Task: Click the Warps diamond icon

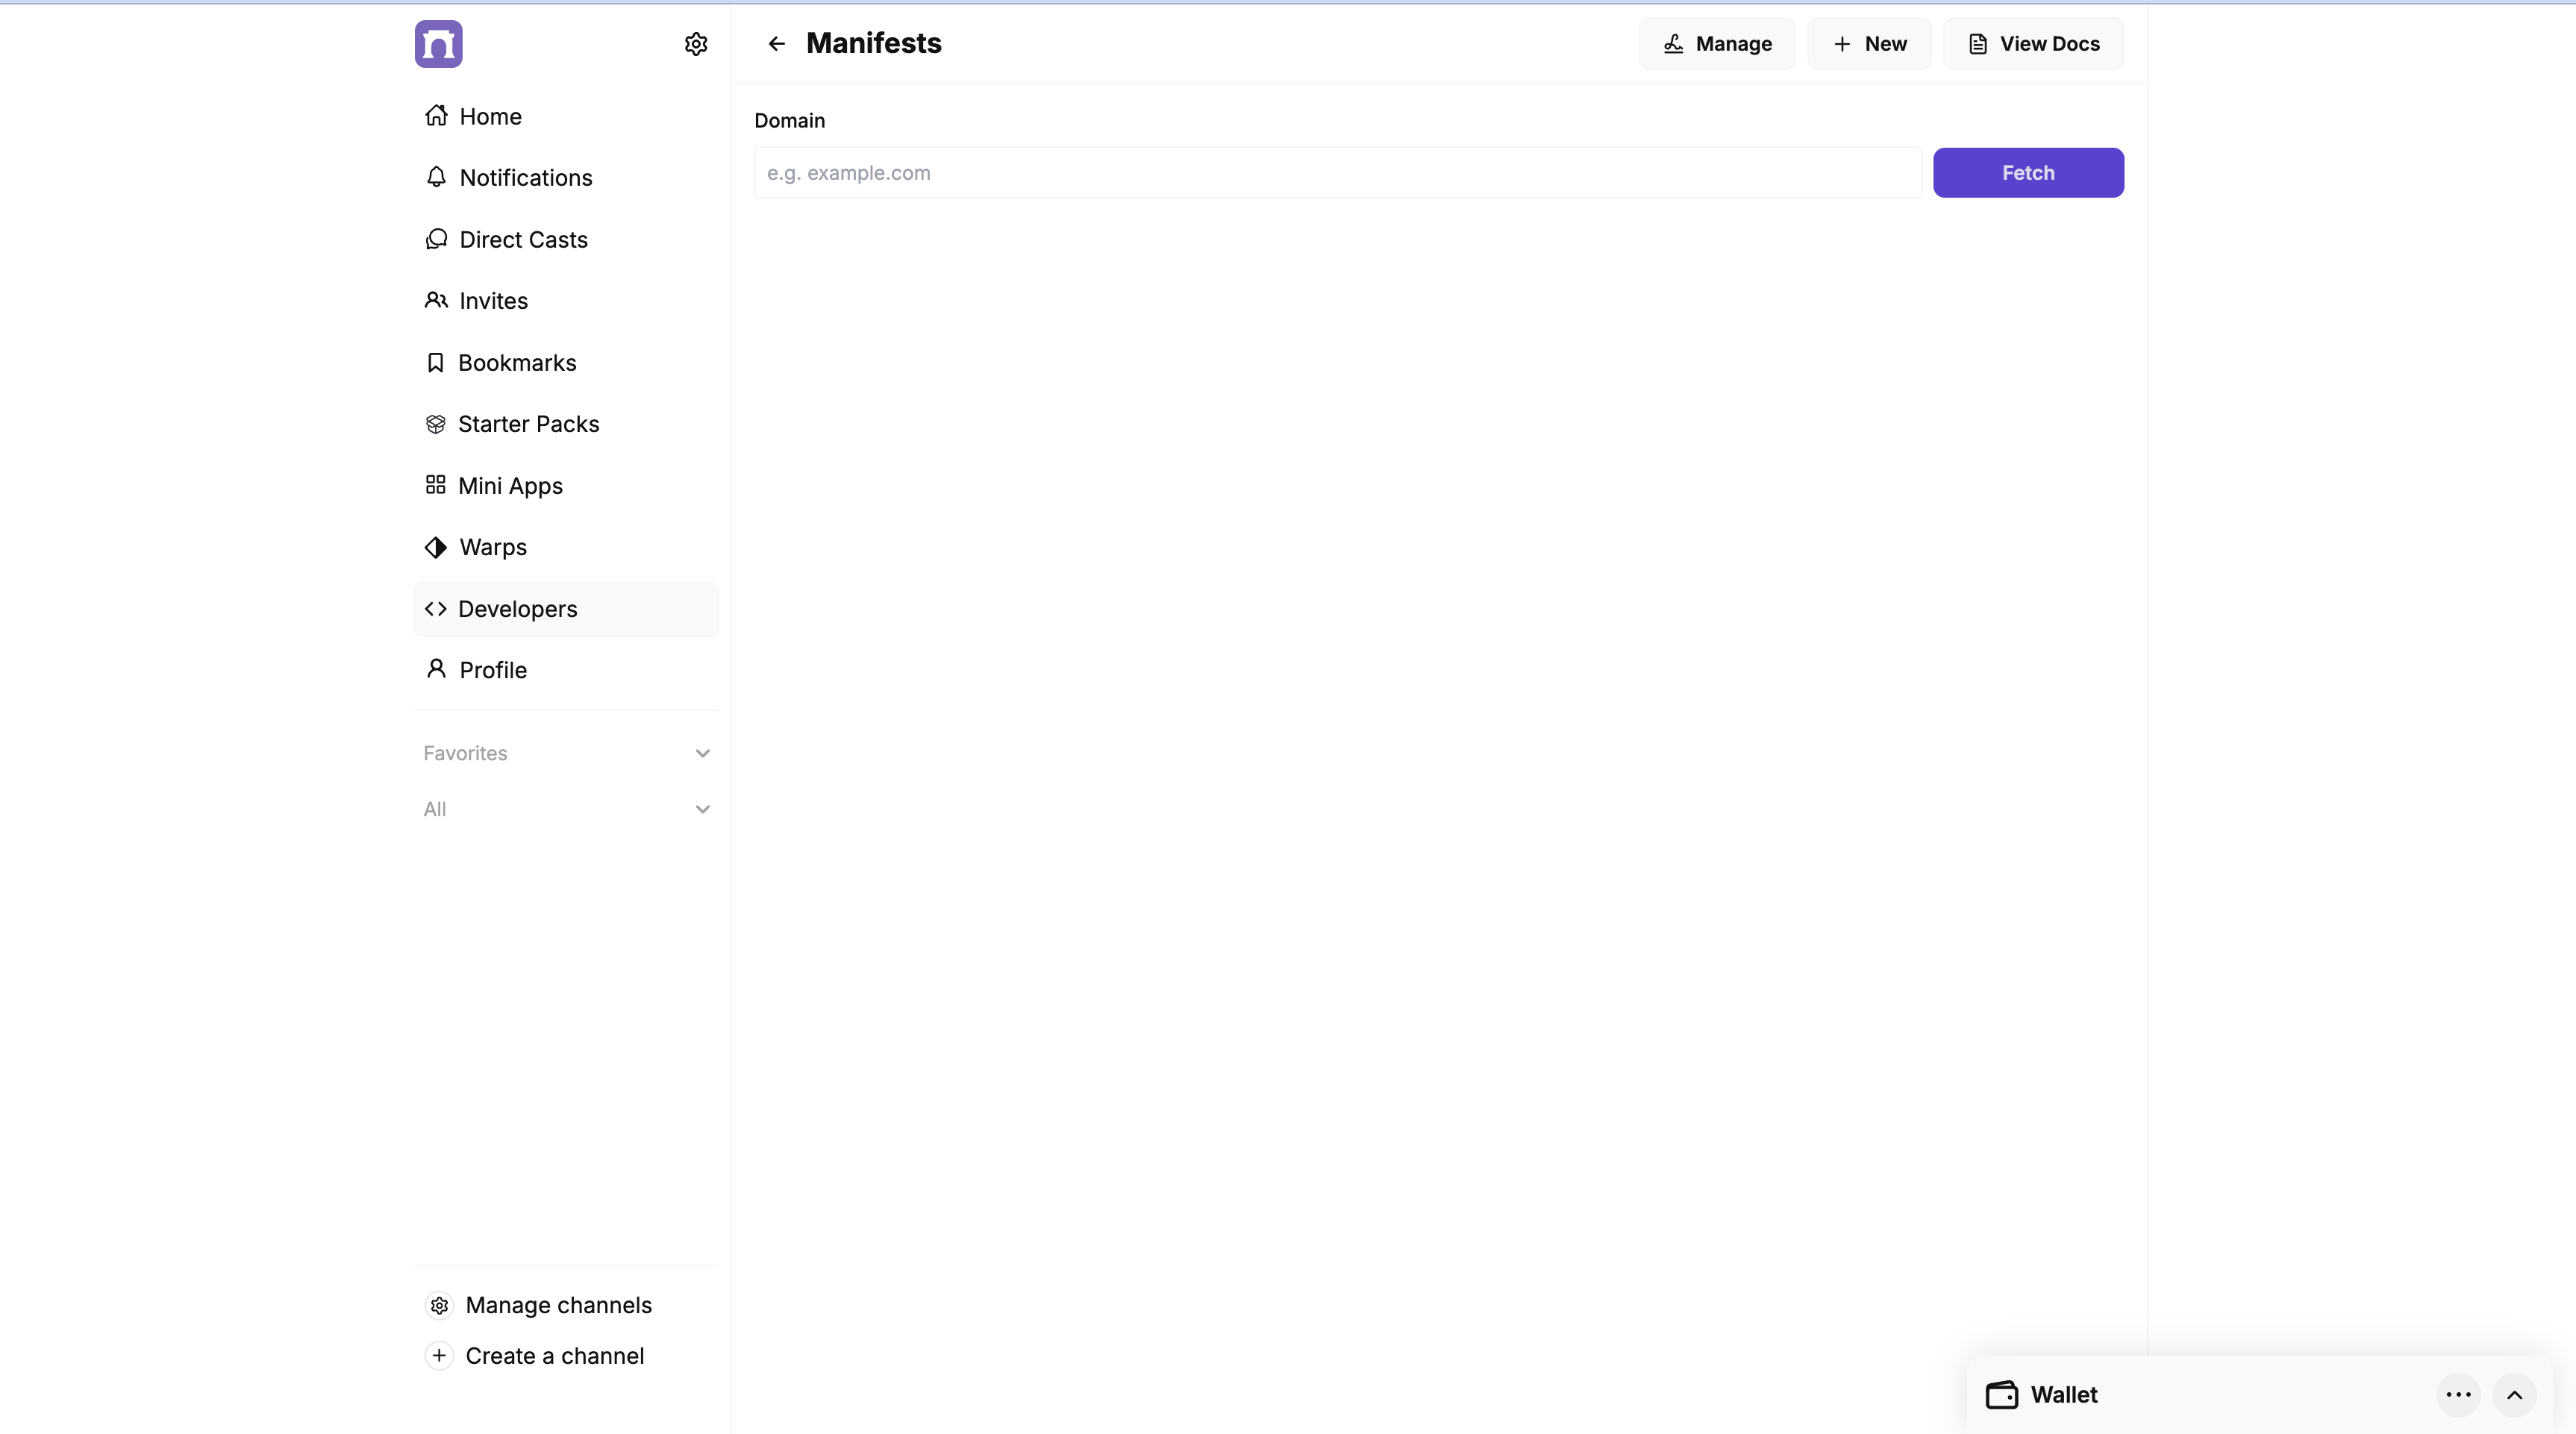Action: click(x=435, y=547)
